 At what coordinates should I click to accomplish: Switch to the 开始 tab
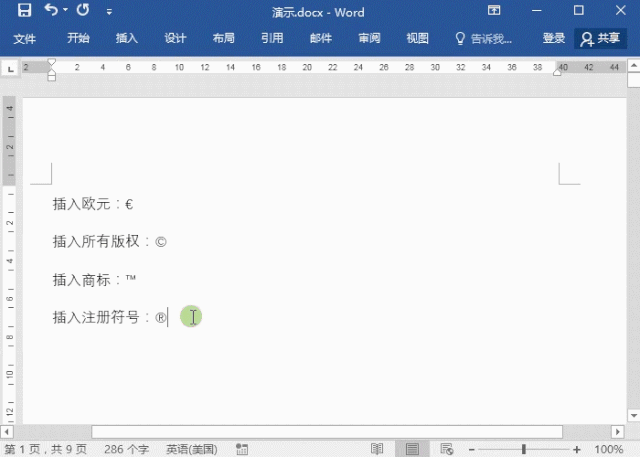[78, 38]
